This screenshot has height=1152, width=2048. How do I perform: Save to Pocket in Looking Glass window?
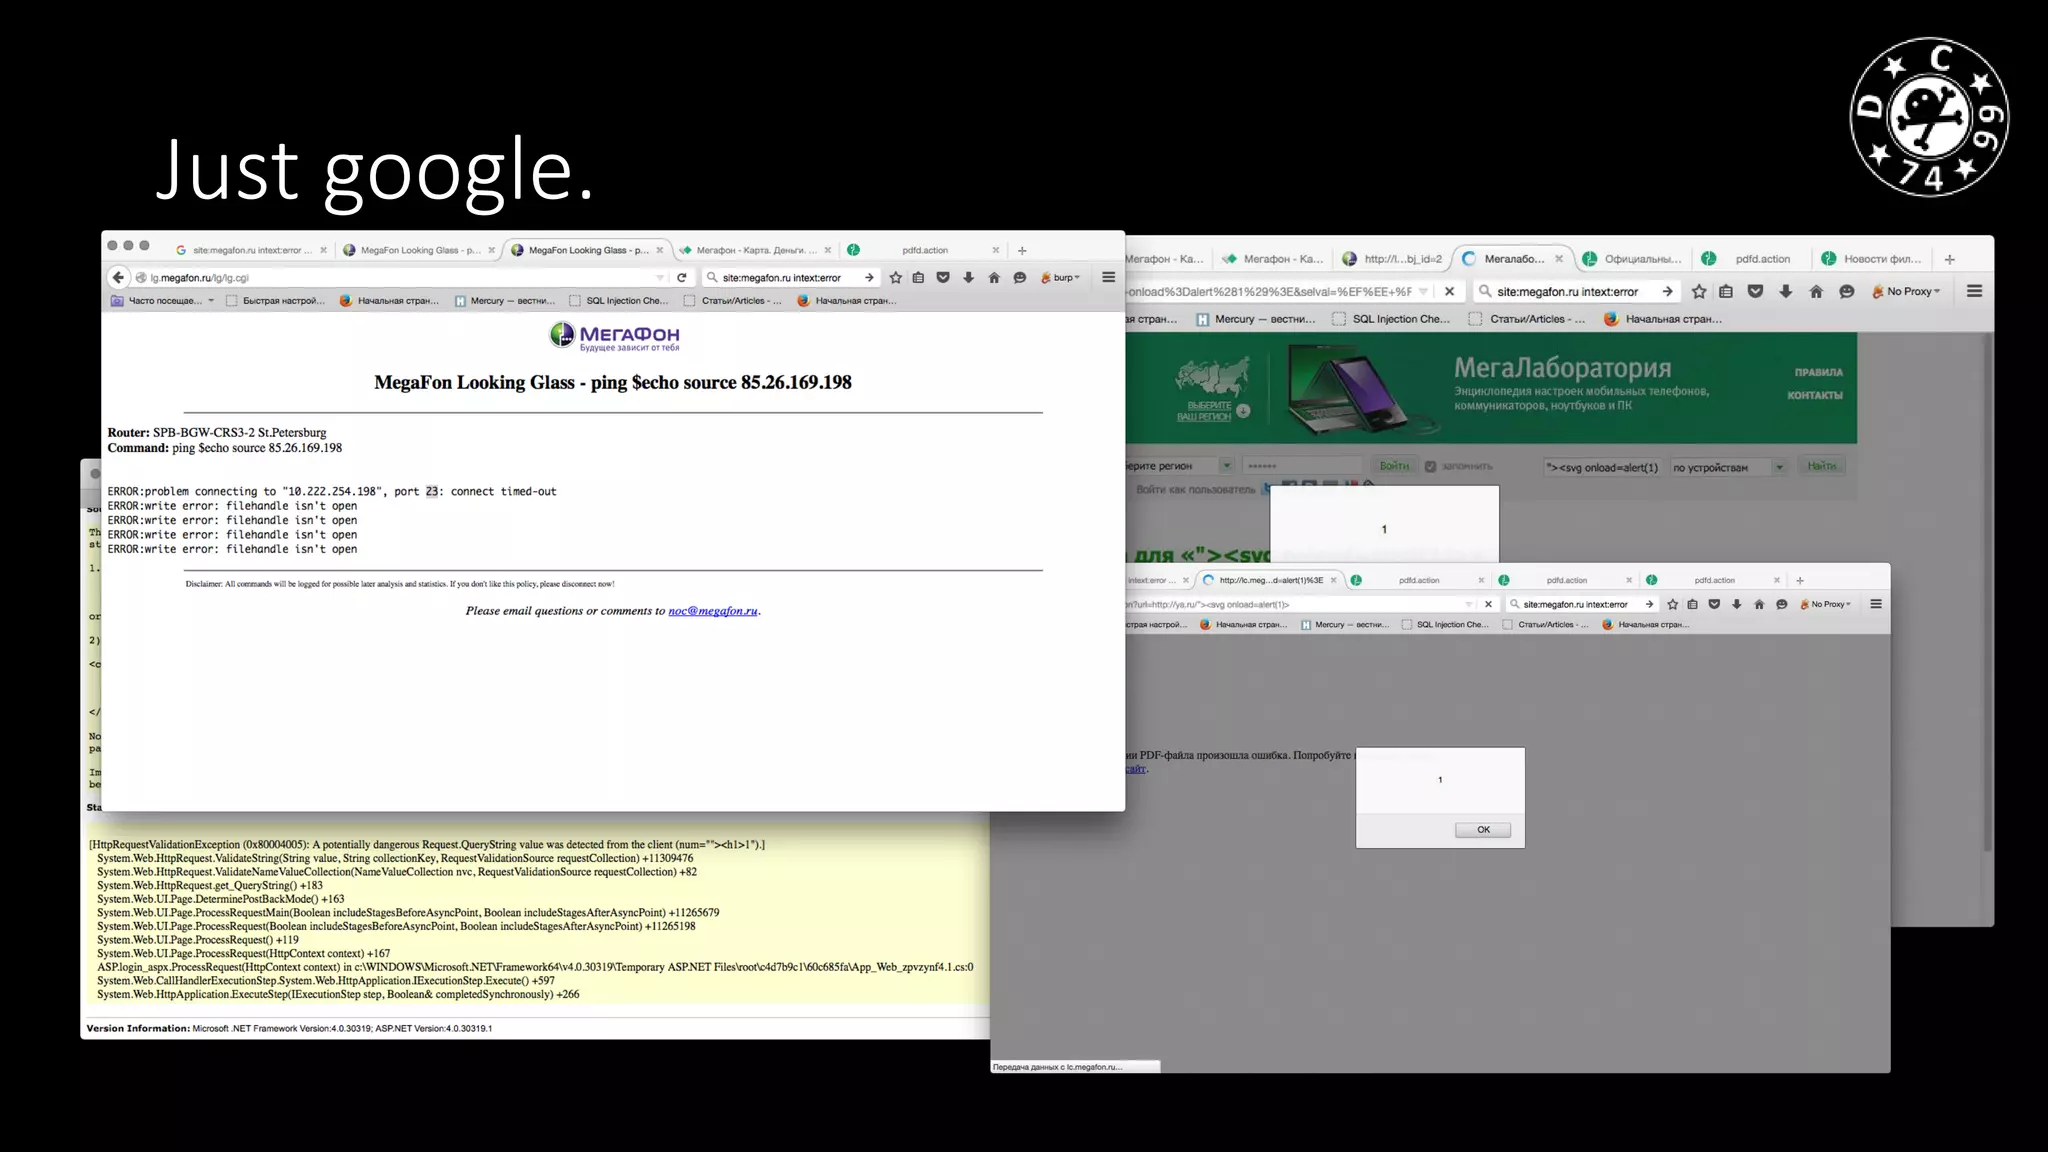[943, 278]
